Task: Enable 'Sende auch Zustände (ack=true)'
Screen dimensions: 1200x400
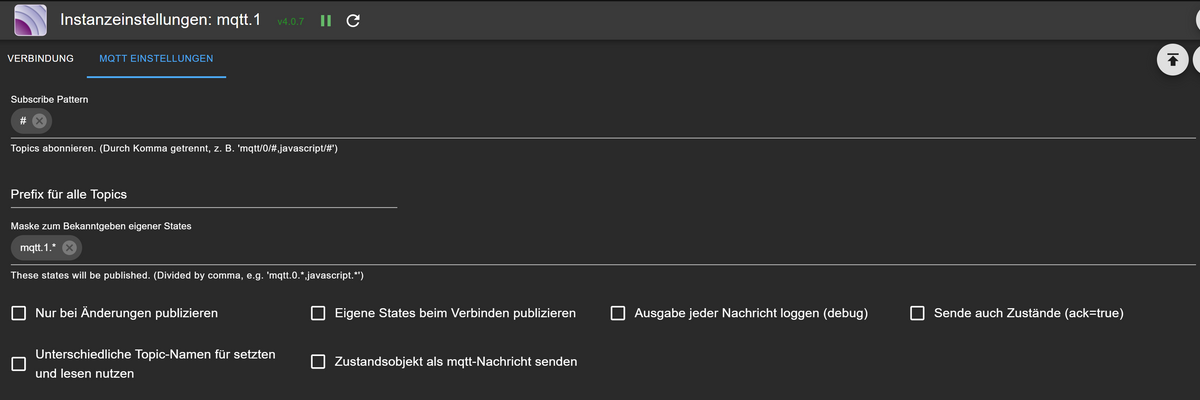Action: coord(917,313)
